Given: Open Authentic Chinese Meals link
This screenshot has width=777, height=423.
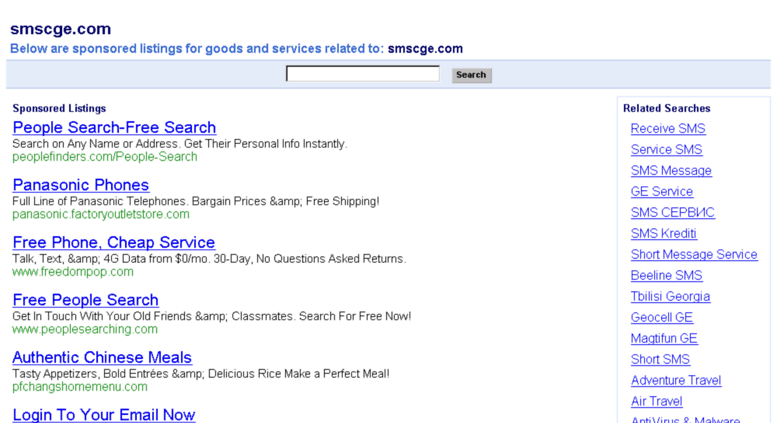Looking at the screenshot, I should 102,357.
